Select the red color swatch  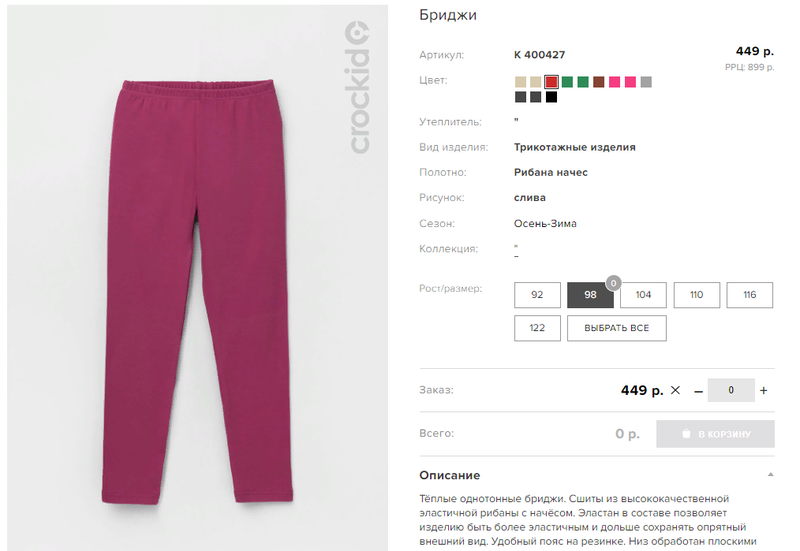tap(551, 82)
